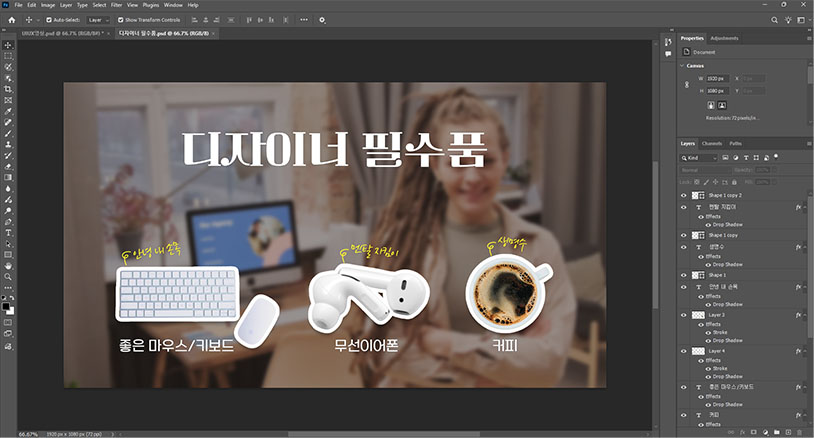Hide the Shape 1 copy 2 layer
The image size is (814, 438).
point(684,196)
